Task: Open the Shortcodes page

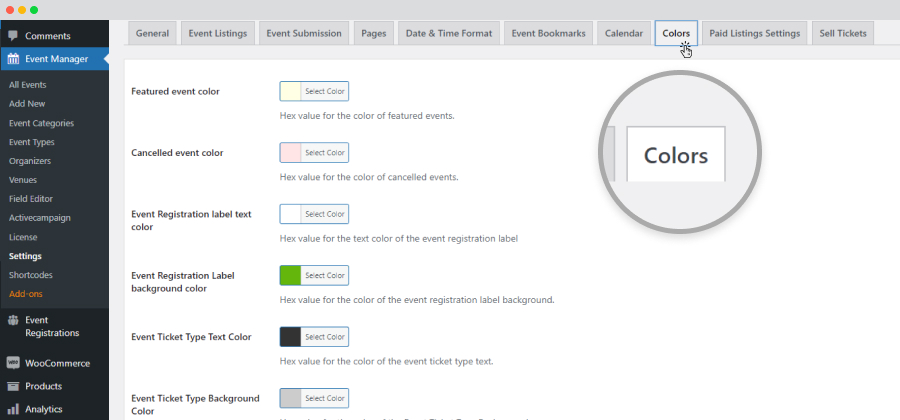Action: (30, 275)
